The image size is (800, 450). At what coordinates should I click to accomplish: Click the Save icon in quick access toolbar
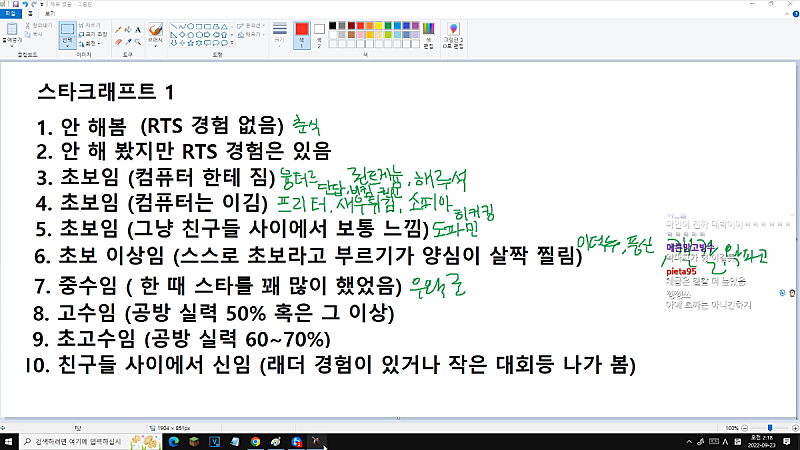(16, 4)
